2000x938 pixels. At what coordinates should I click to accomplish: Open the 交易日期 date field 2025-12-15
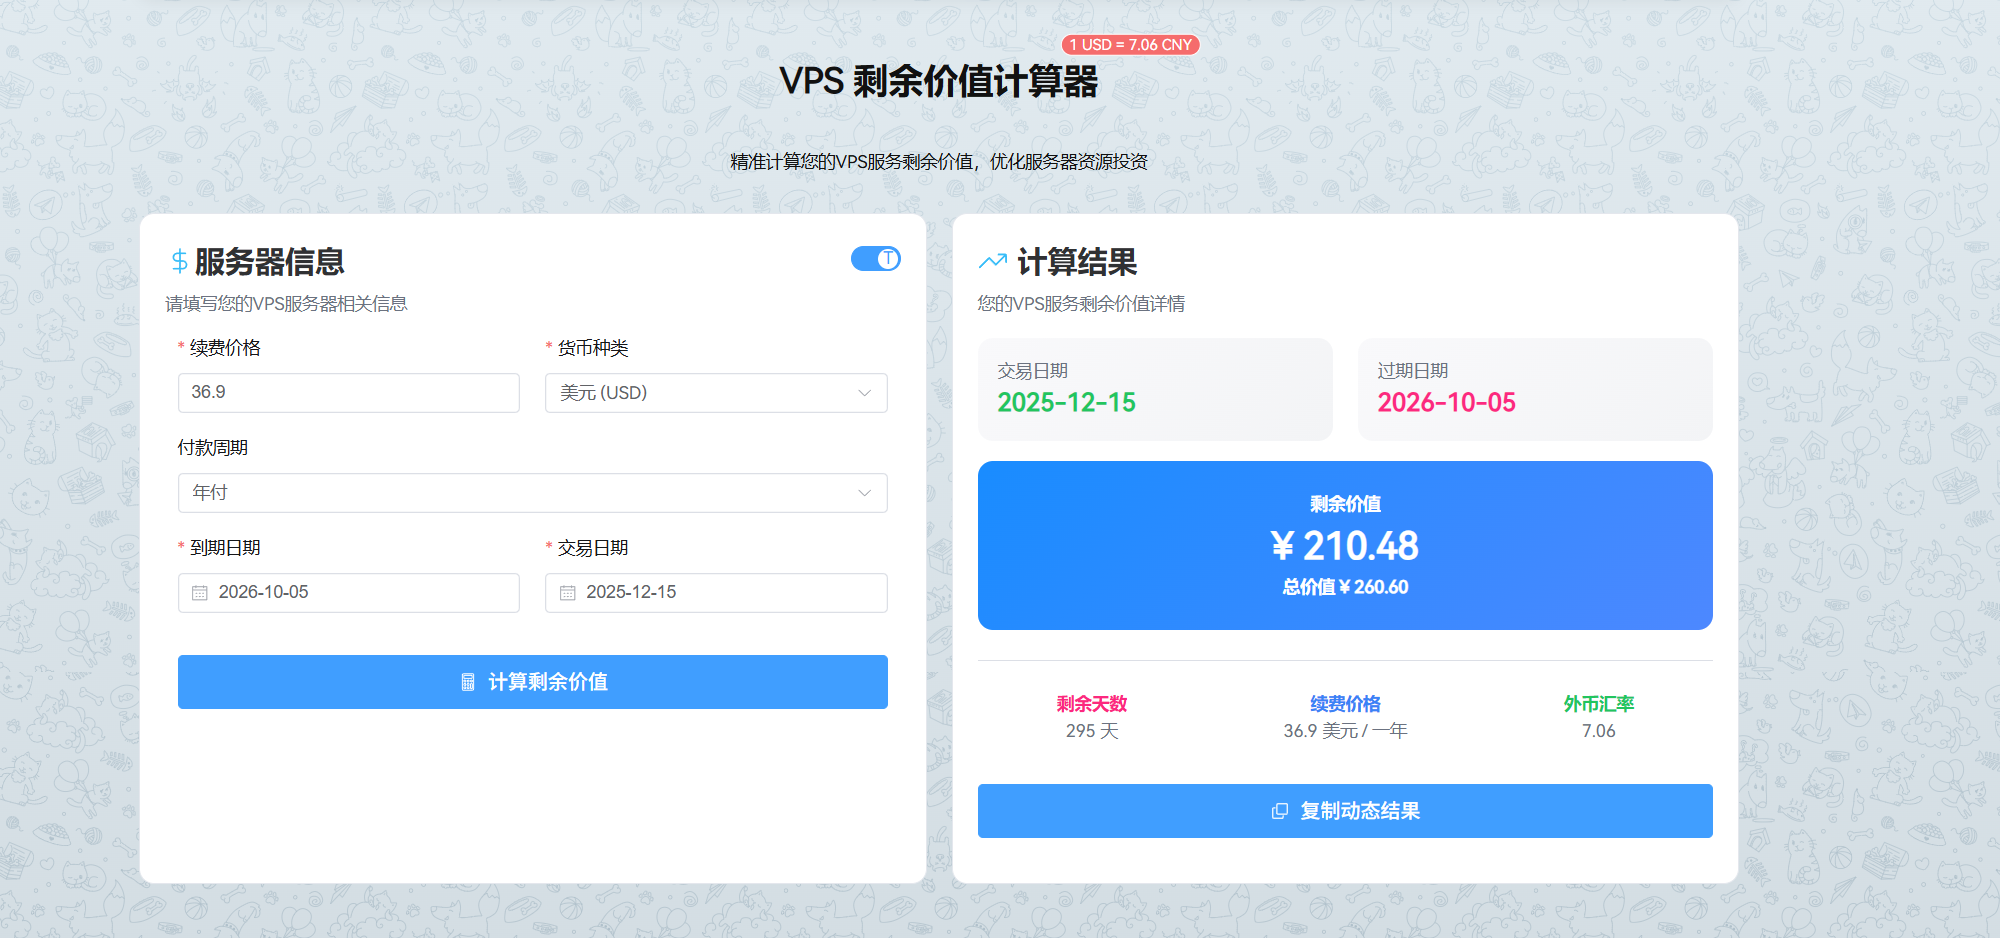click(716, 593)
